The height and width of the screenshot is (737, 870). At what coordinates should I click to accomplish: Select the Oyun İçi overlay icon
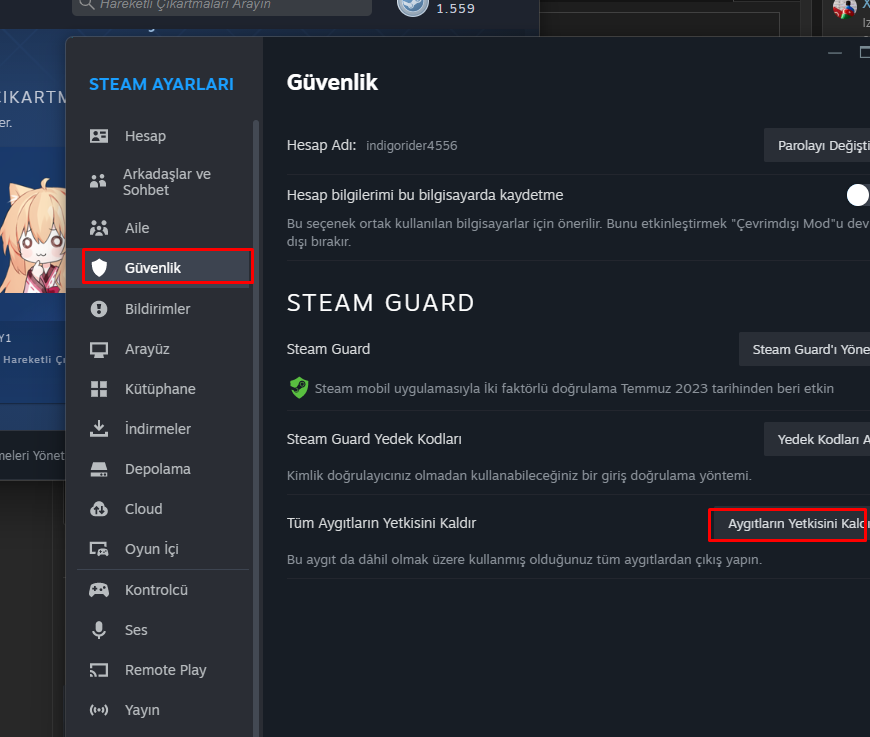pyautogui.click(x=99, y=549)
